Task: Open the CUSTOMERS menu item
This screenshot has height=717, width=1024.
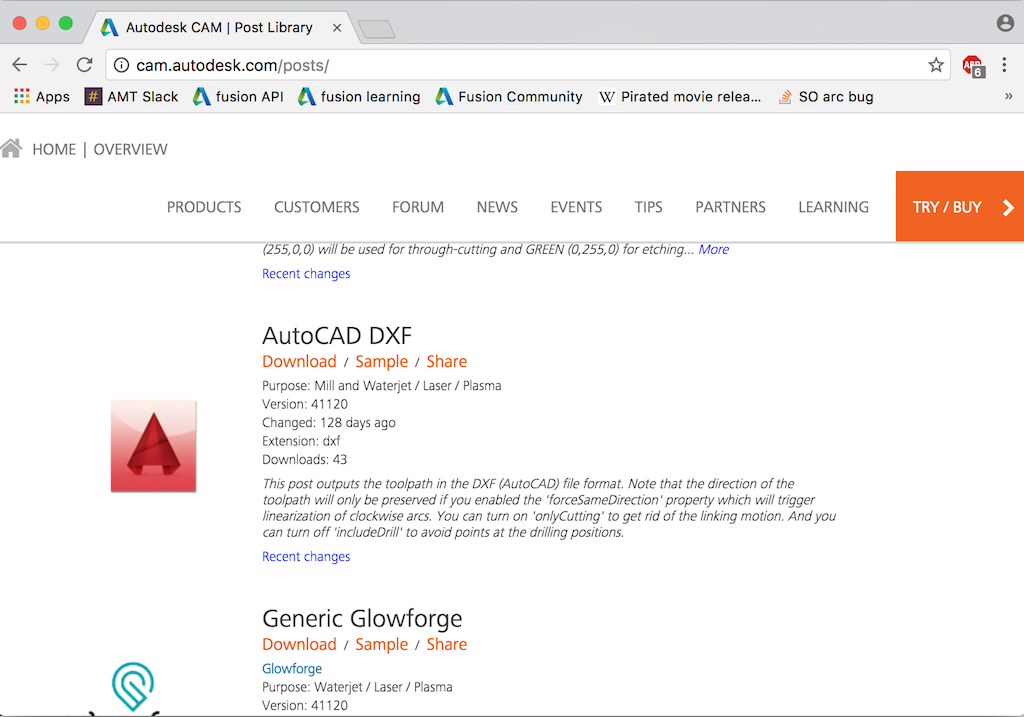Action: pos(317,207)
